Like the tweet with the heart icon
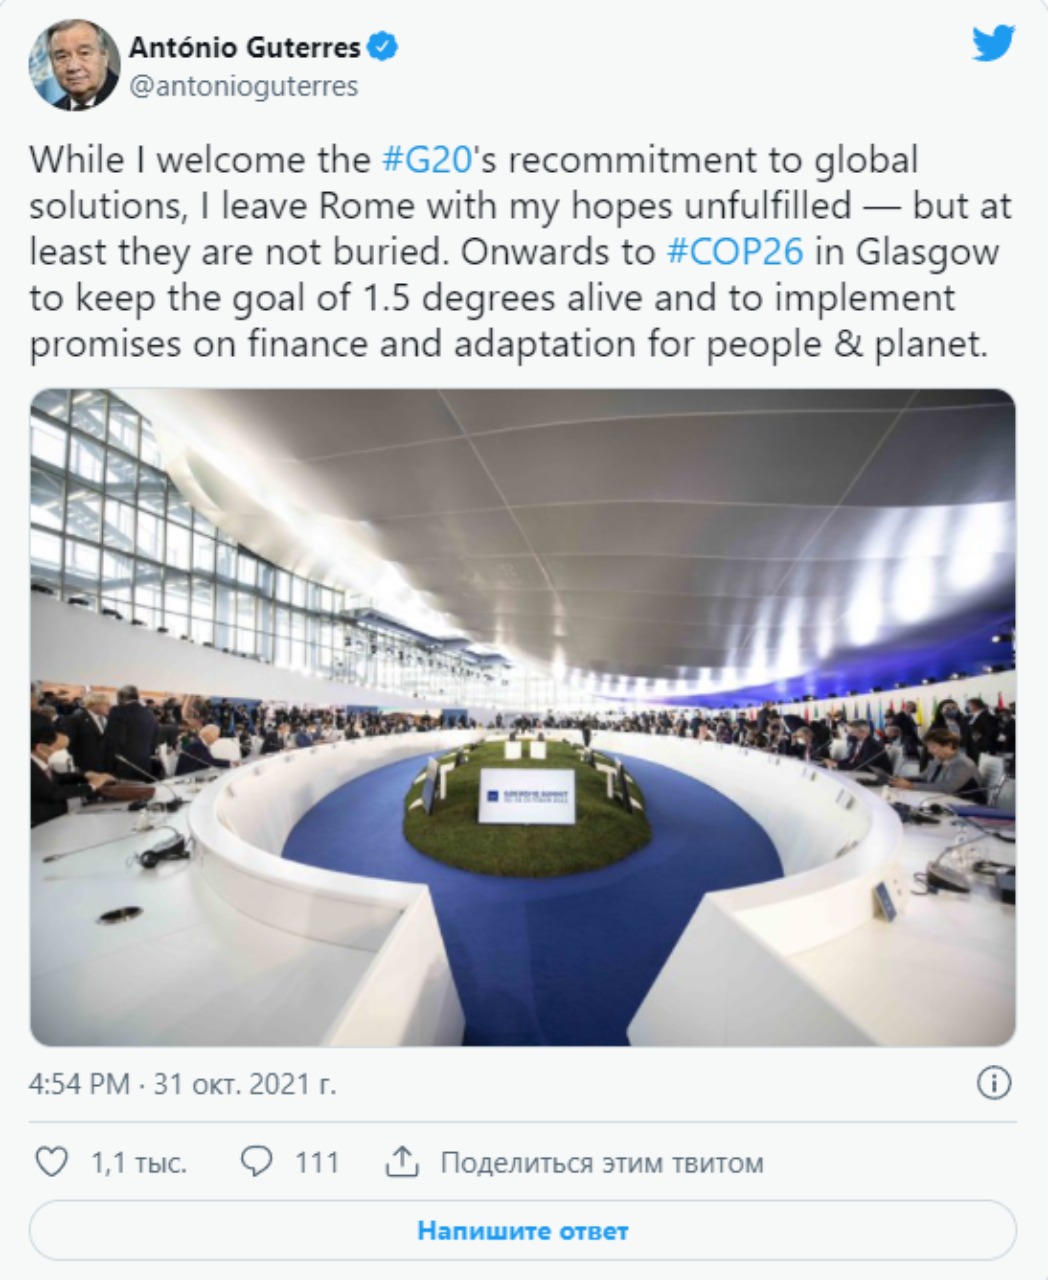This screenshot has height=1280, width=1048. [52, 1162]
